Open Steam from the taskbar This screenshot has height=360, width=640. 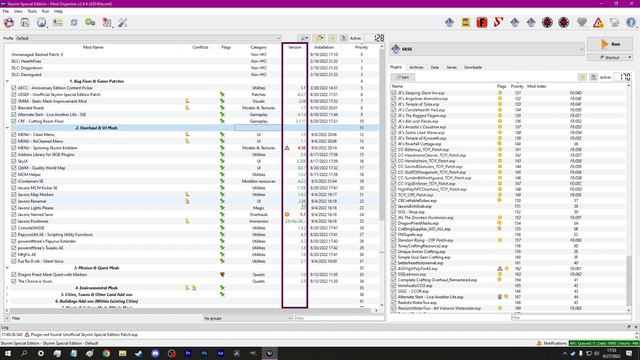click(x=139, y=353)
